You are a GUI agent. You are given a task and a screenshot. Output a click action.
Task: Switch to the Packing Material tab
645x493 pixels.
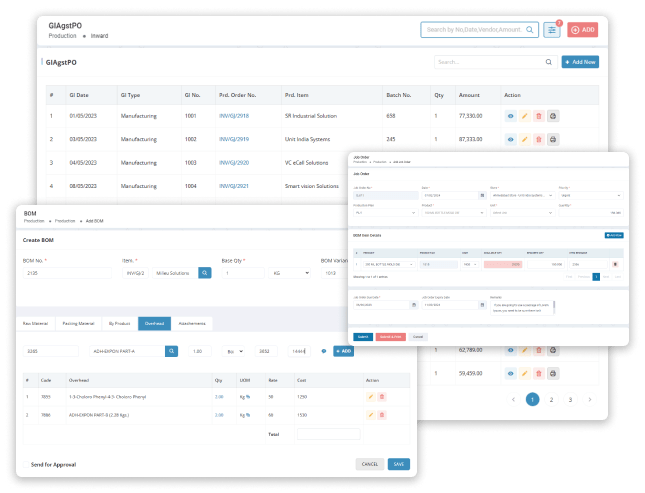[x=78, y=323]
